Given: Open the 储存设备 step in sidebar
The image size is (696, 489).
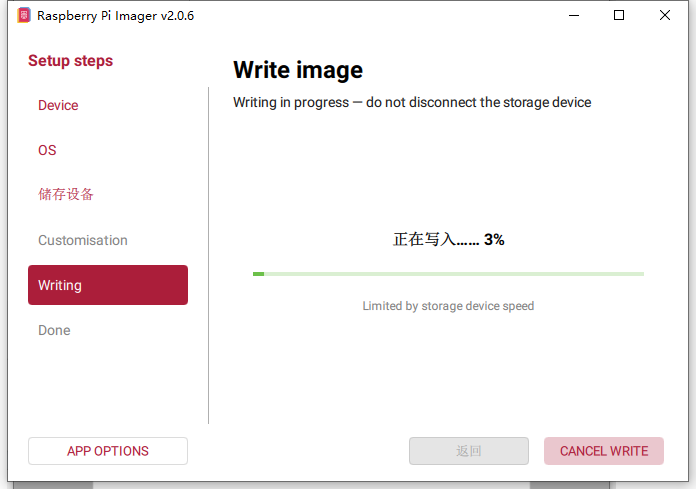Looking at the screenshot, I should pos(66,194).
